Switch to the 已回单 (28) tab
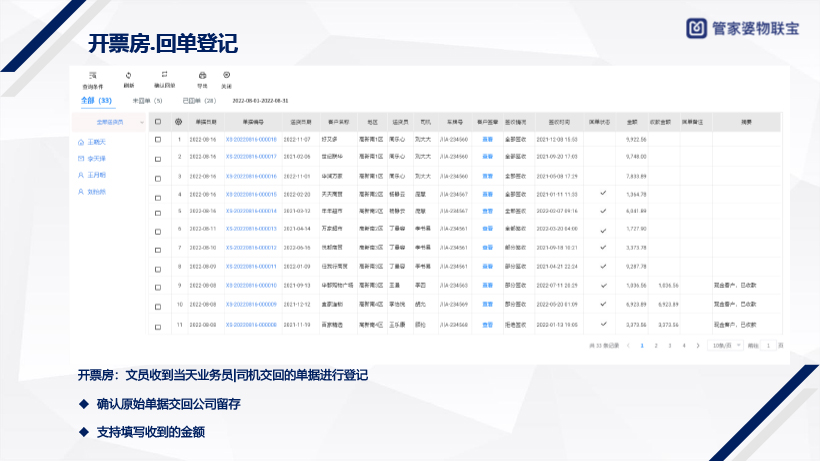This screenshot has width=820, height=461. (197, 100)
